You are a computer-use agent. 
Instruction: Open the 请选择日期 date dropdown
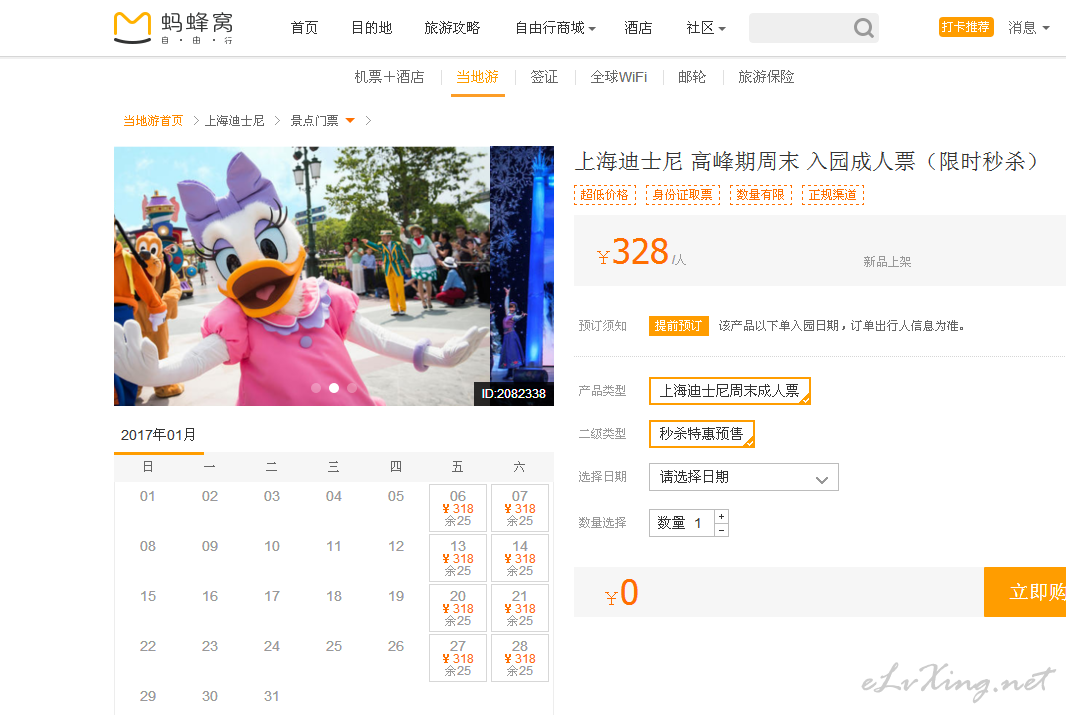744,477
